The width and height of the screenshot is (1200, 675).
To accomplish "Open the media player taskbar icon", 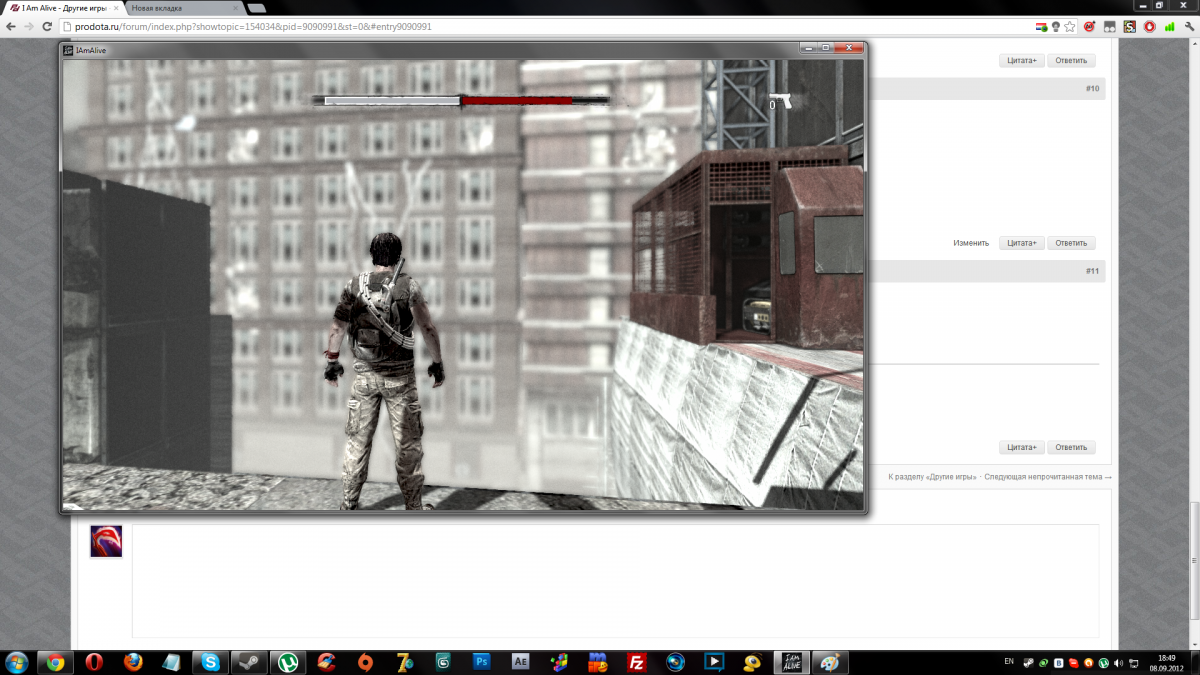I will (714, 662).
